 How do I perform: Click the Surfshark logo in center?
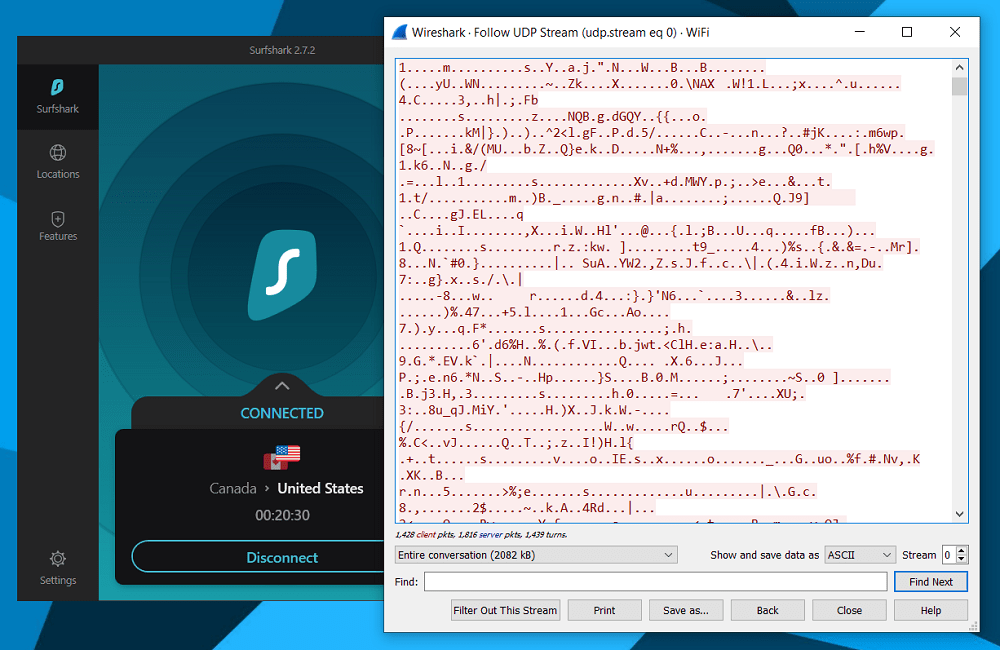click(283, 274)
